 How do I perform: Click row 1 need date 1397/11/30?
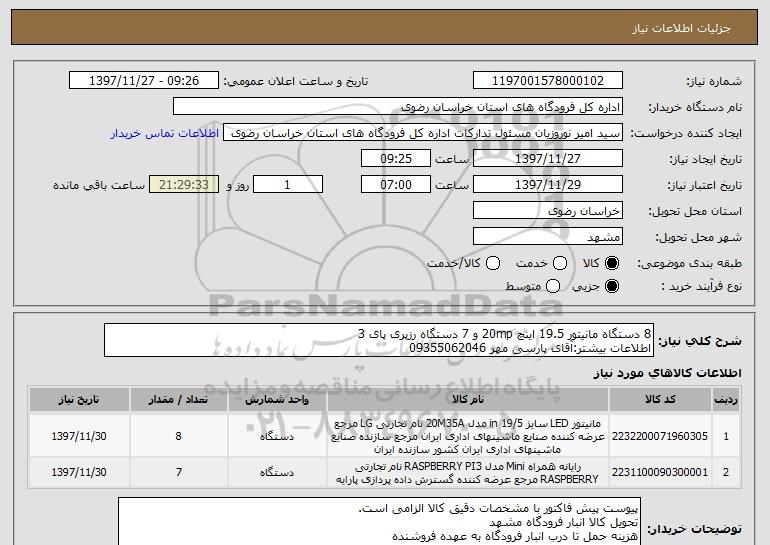(79, 436)
